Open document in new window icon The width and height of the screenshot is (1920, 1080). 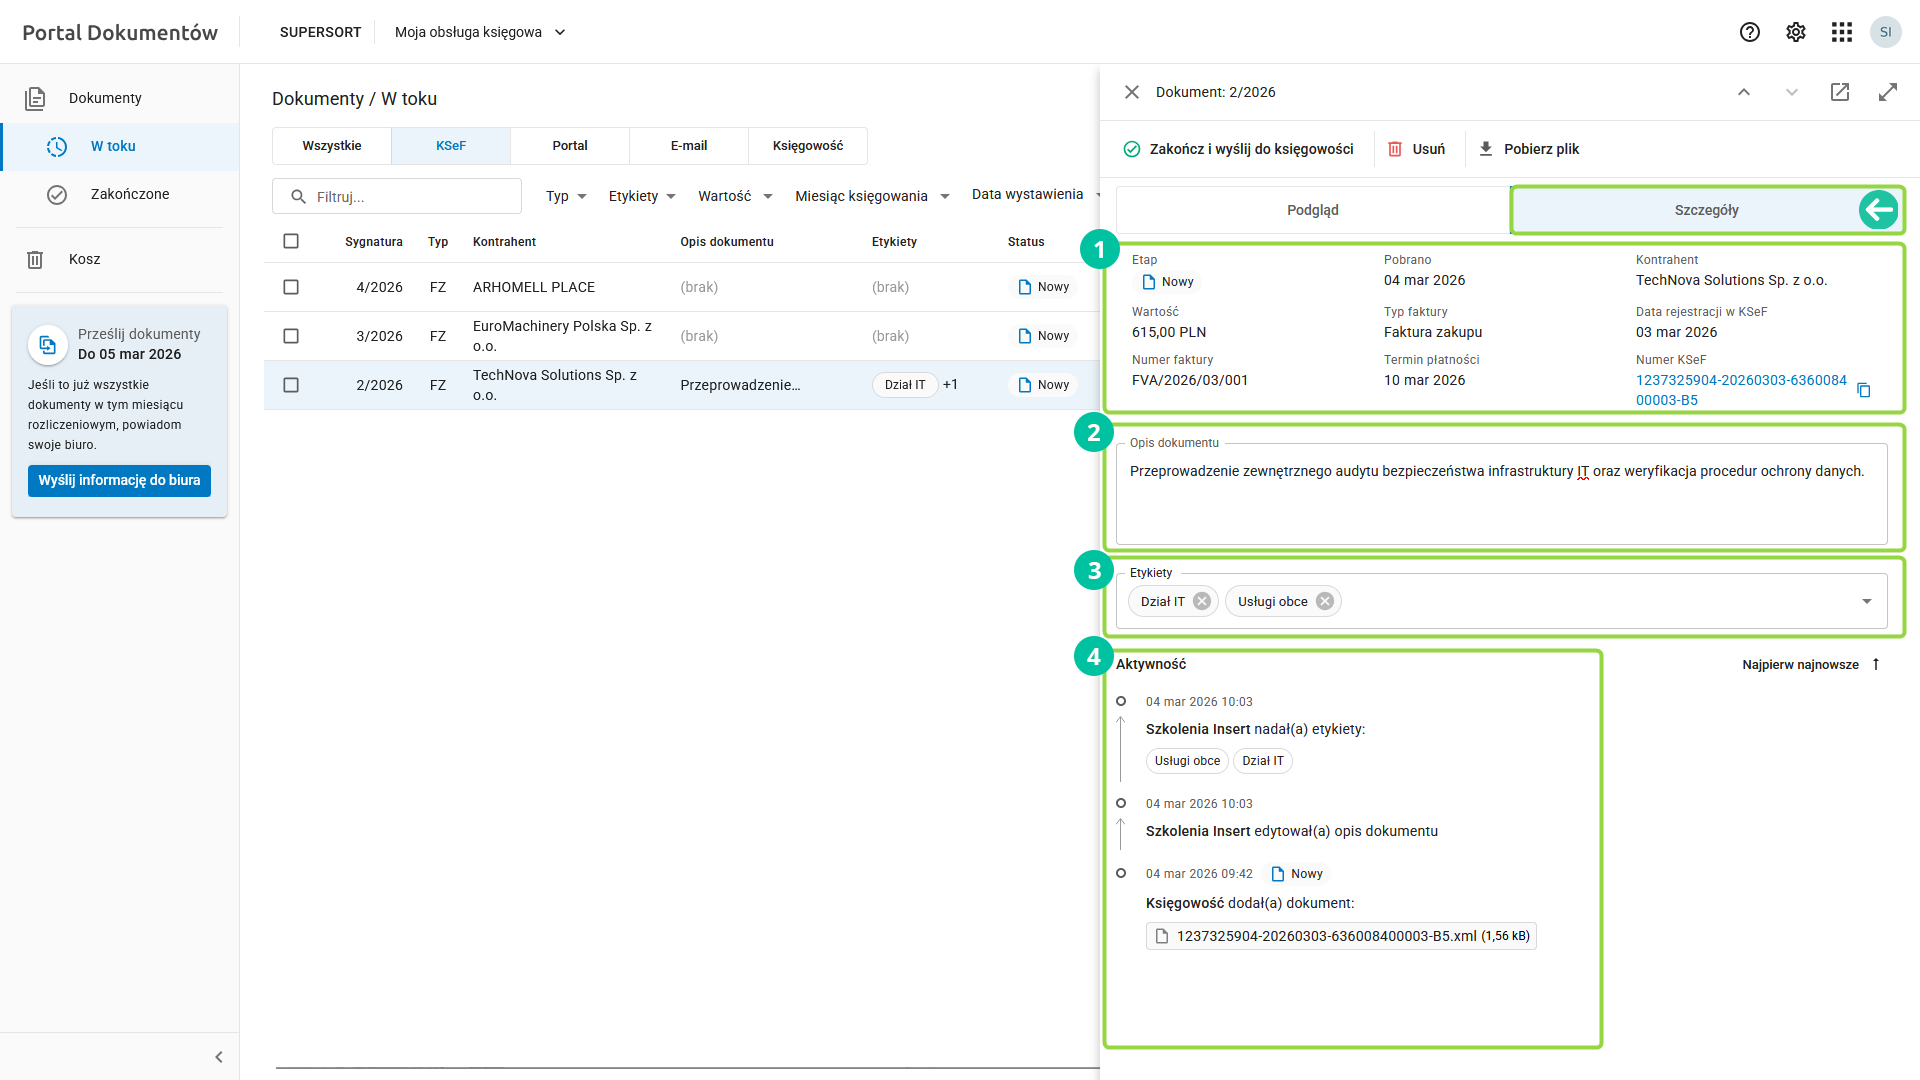[1839, 92]
